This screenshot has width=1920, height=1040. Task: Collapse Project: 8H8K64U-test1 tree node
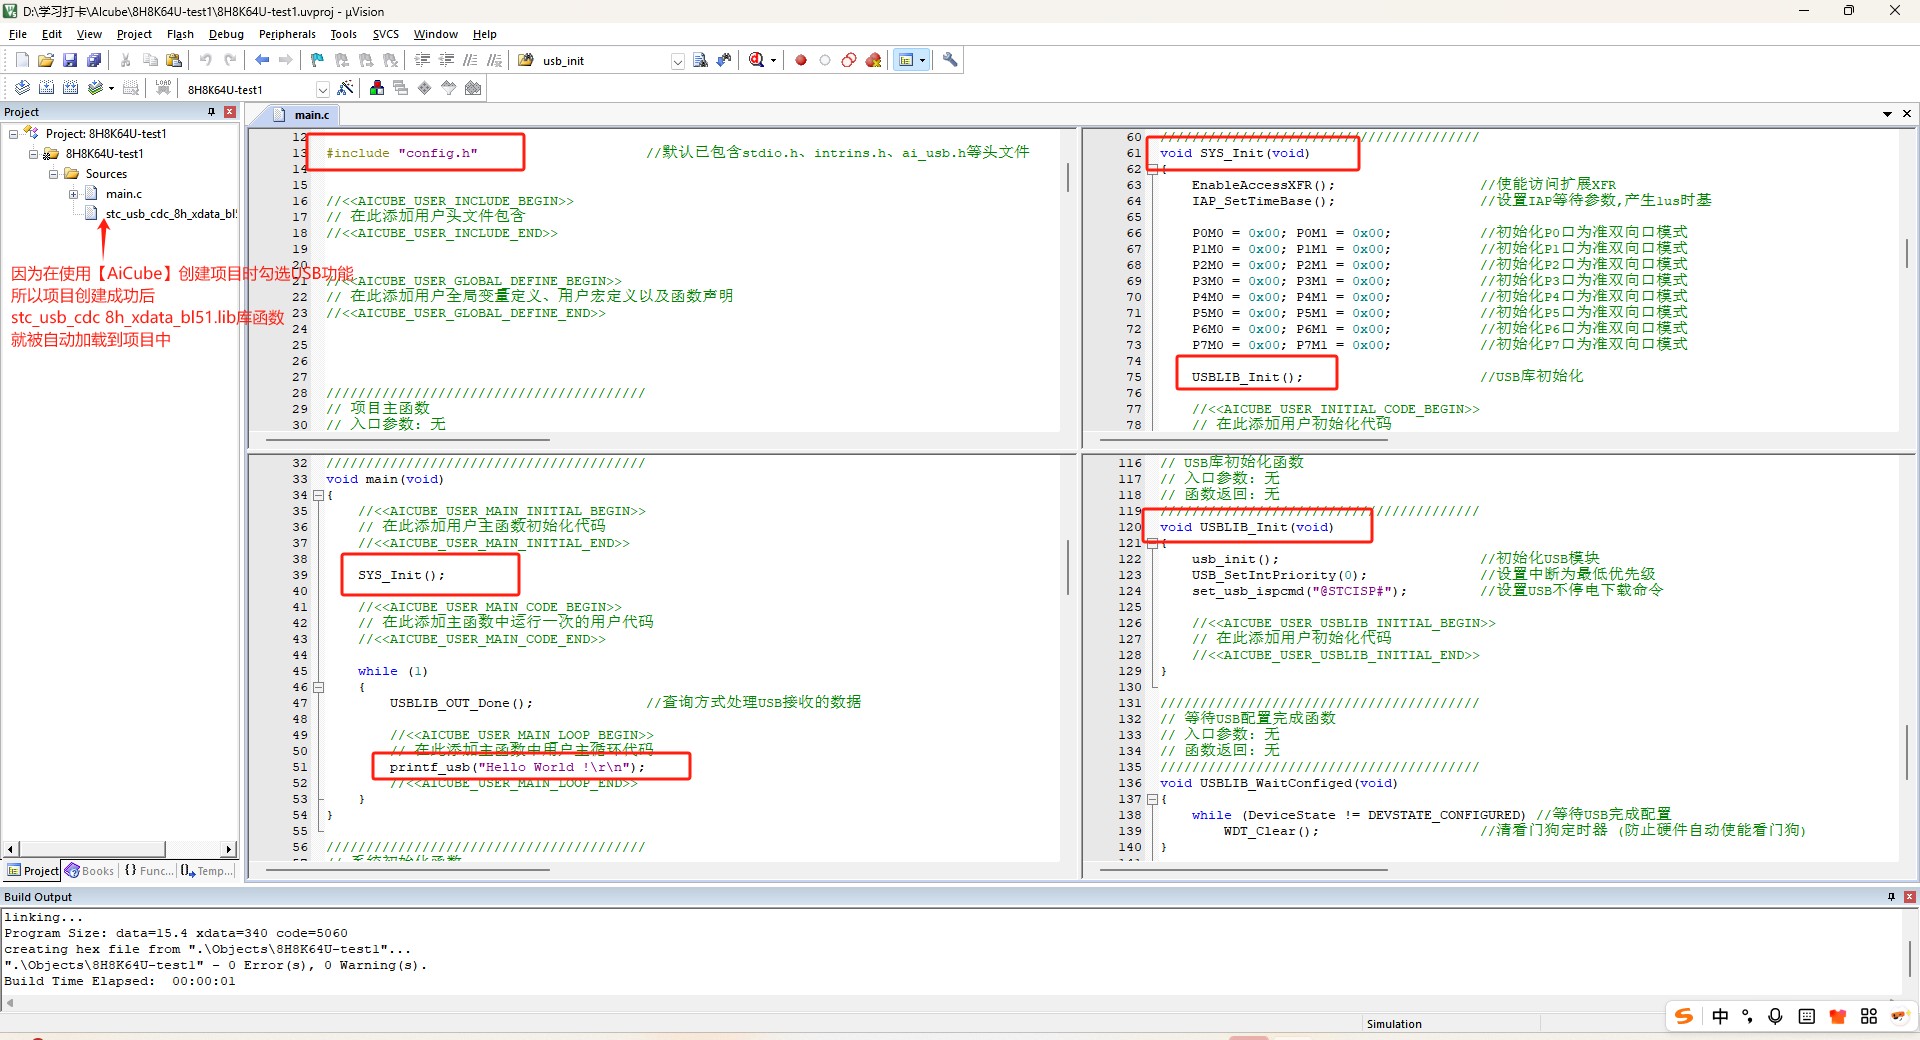point(13,133)
